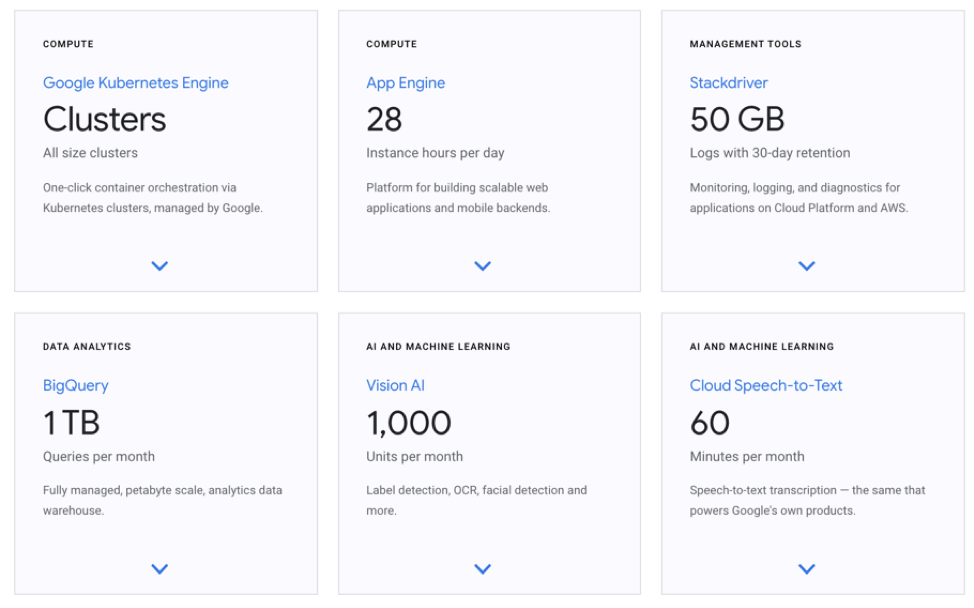Follow the Stackdriver link
Image resolution: width=974 pixels, height=608 pixels.
click(729, 83)
